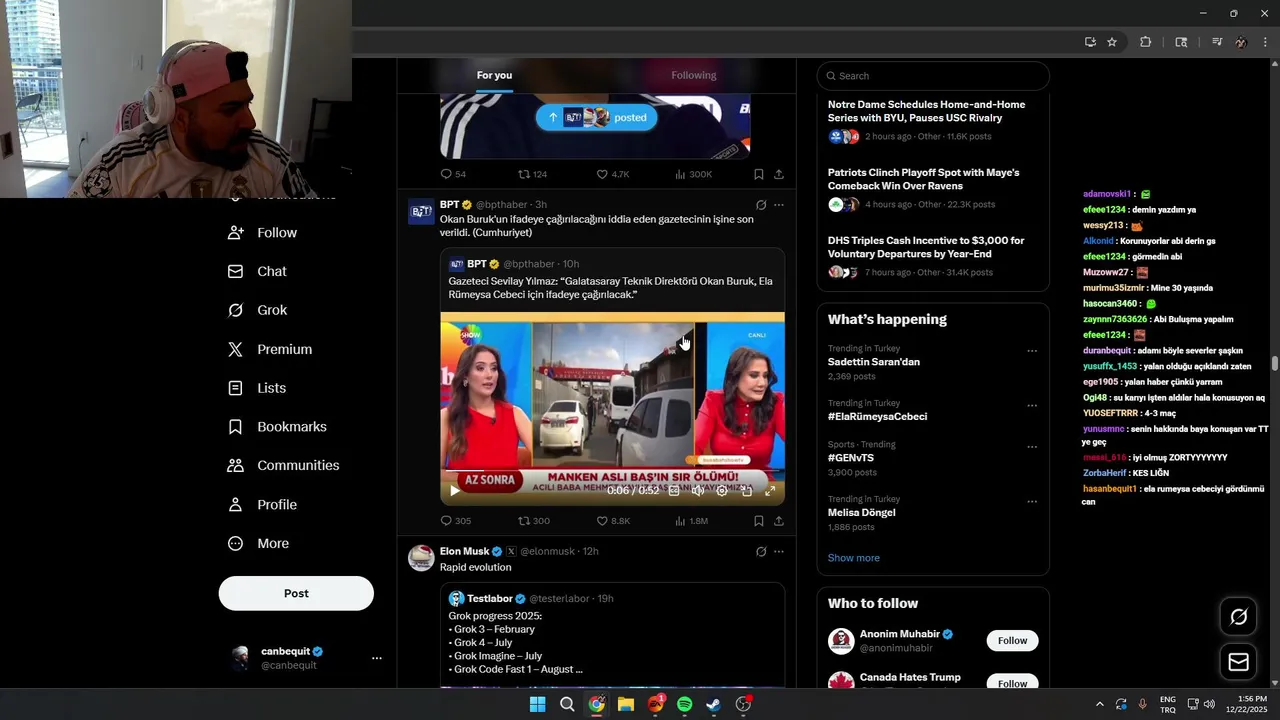
Task: Open Chrome media controls icon
Action: click(x=1216, y=42)
